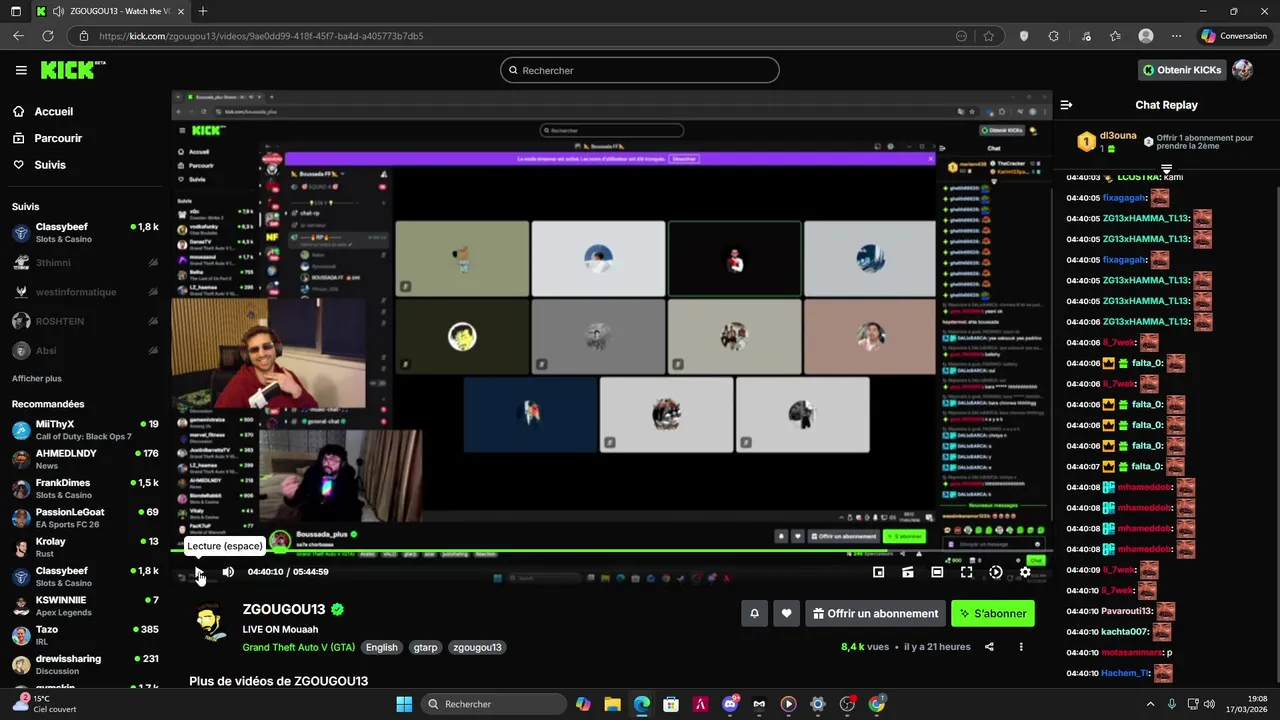Image resolution: width=1280 pixels, height=720 pixels.
Task: Expand followed list with Afficher plus
Action: [x=37, y=379]
